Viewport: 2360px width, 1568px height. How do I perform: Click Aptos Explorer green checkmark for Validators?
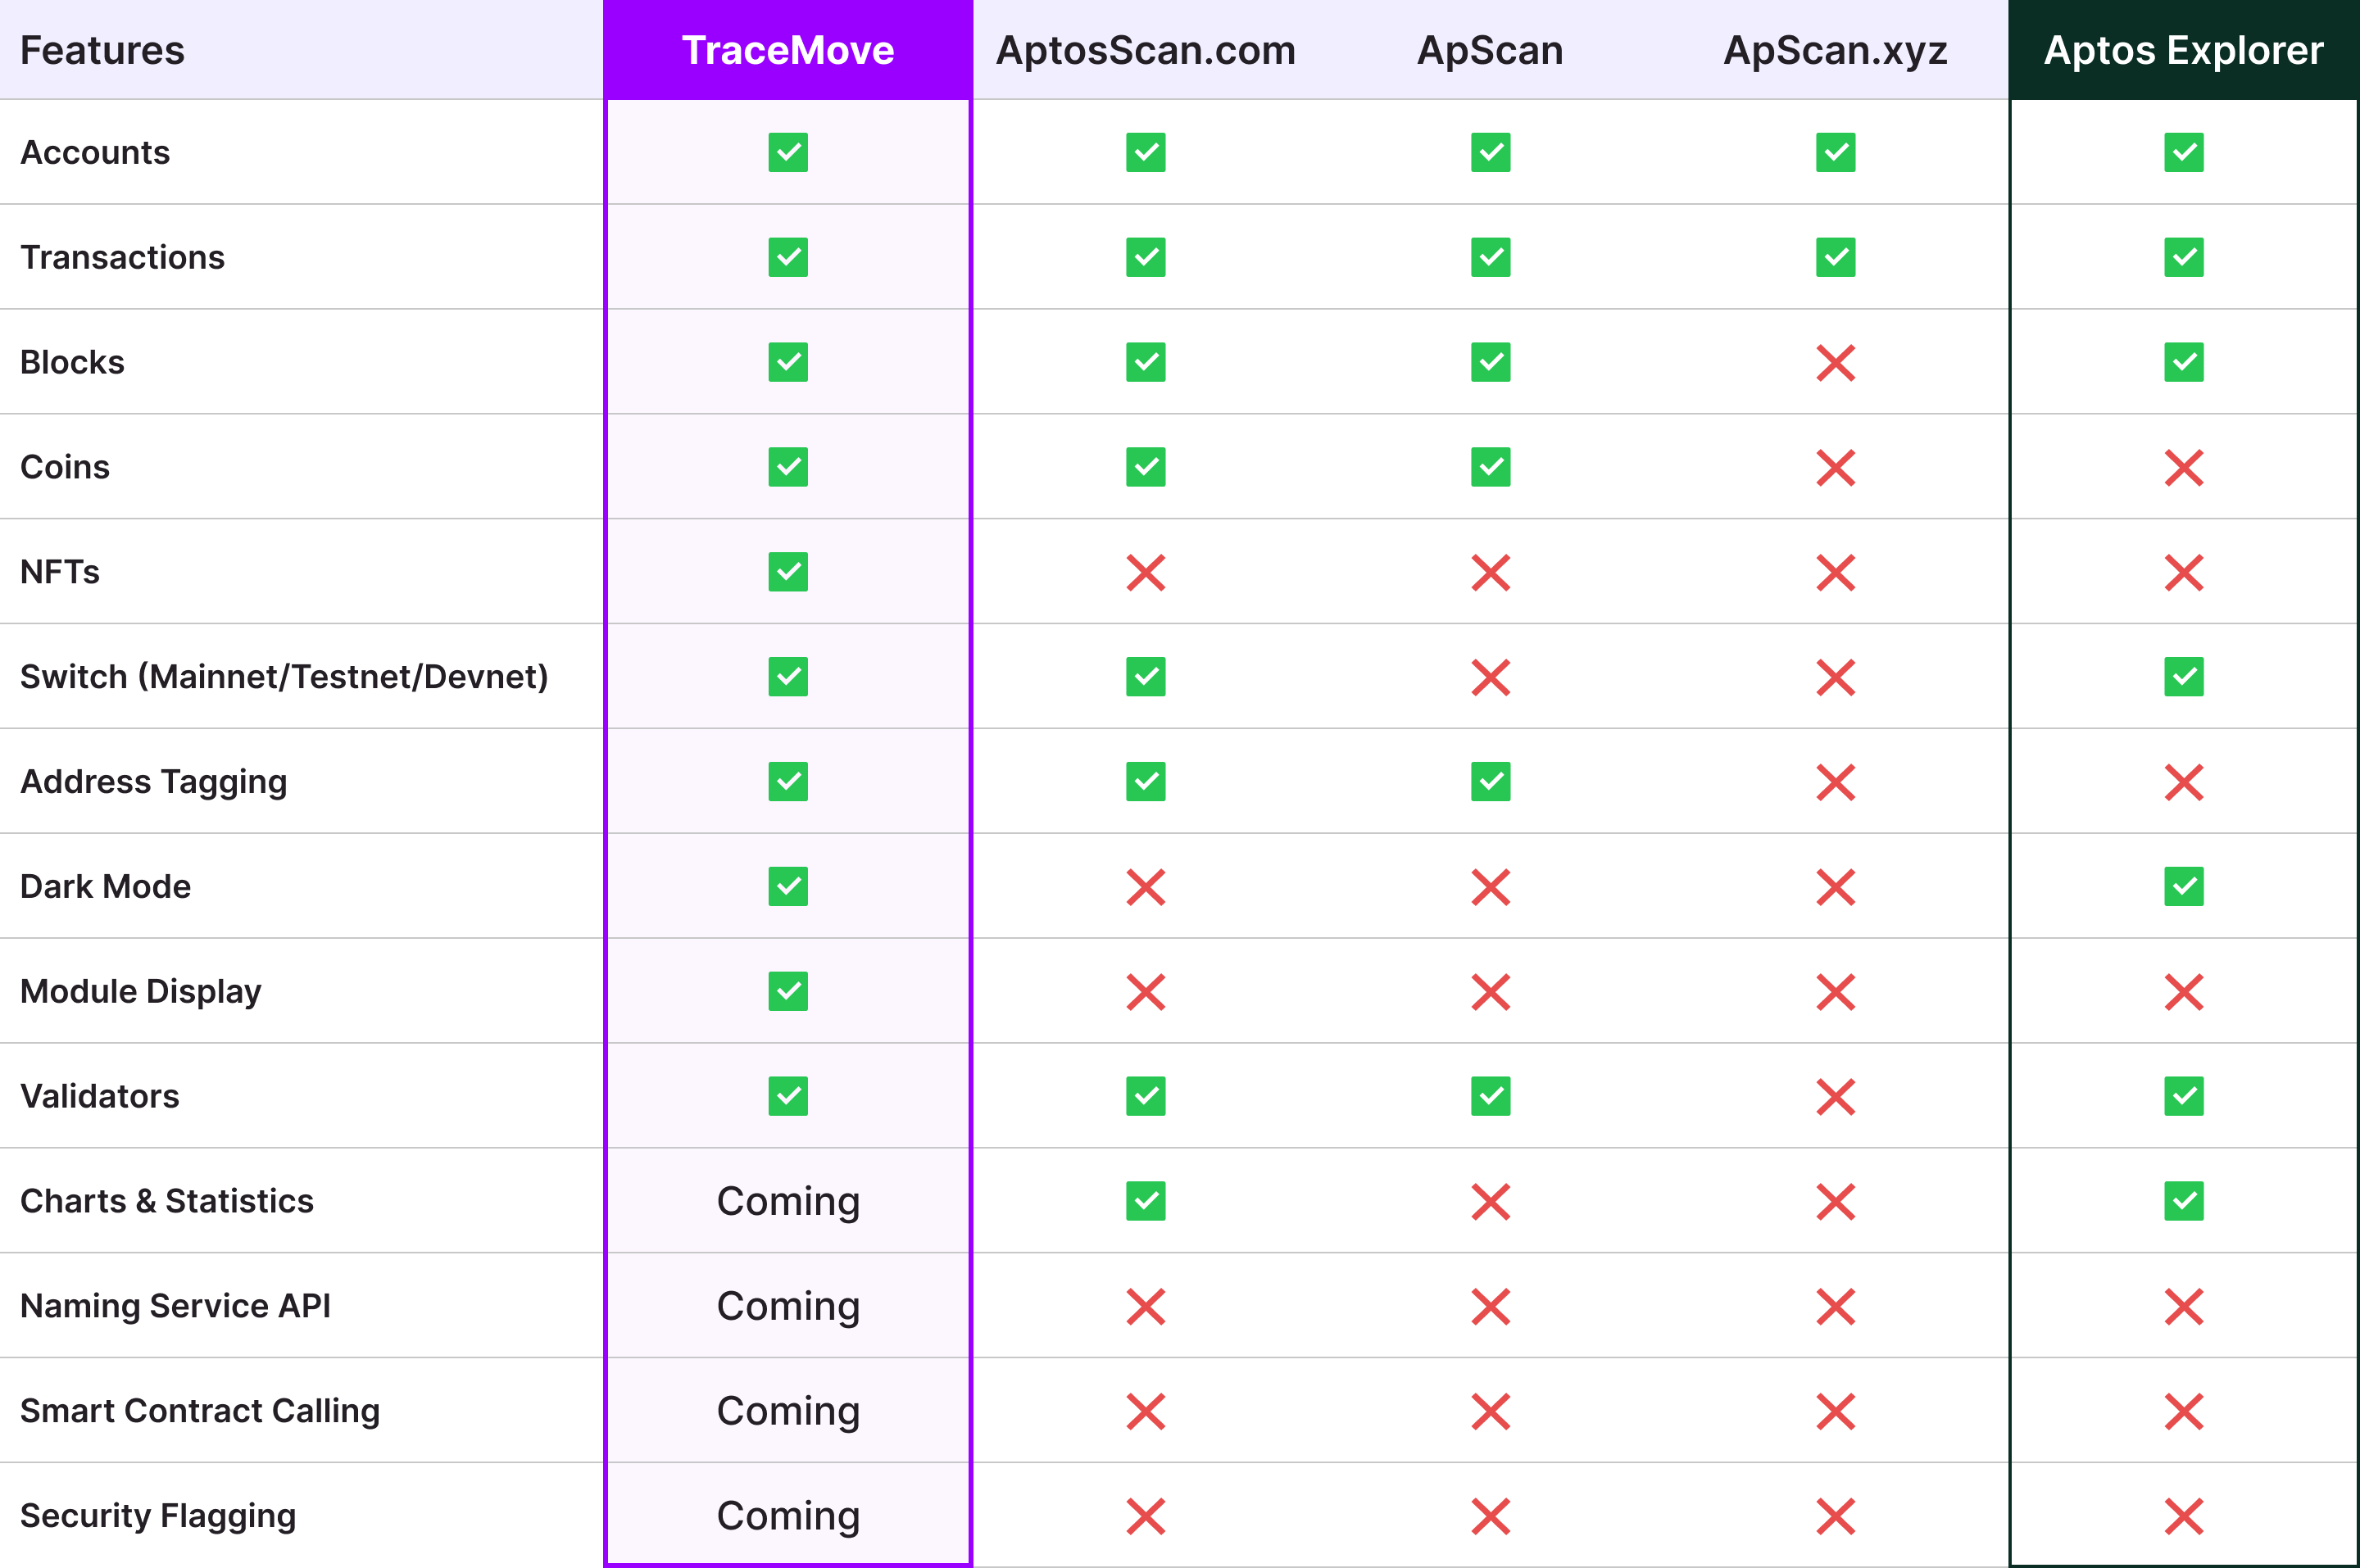pos(2183,1096)
